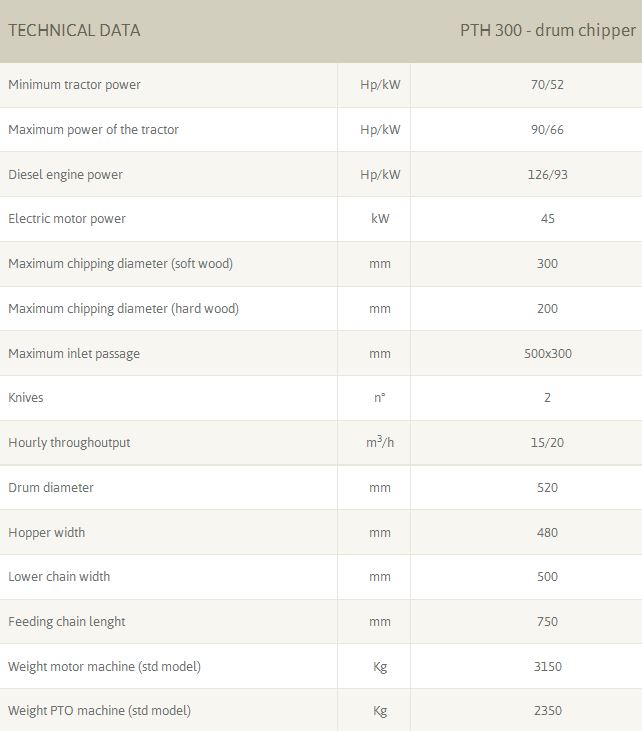Click the m³/h unit cell

[x=380, y=442]
